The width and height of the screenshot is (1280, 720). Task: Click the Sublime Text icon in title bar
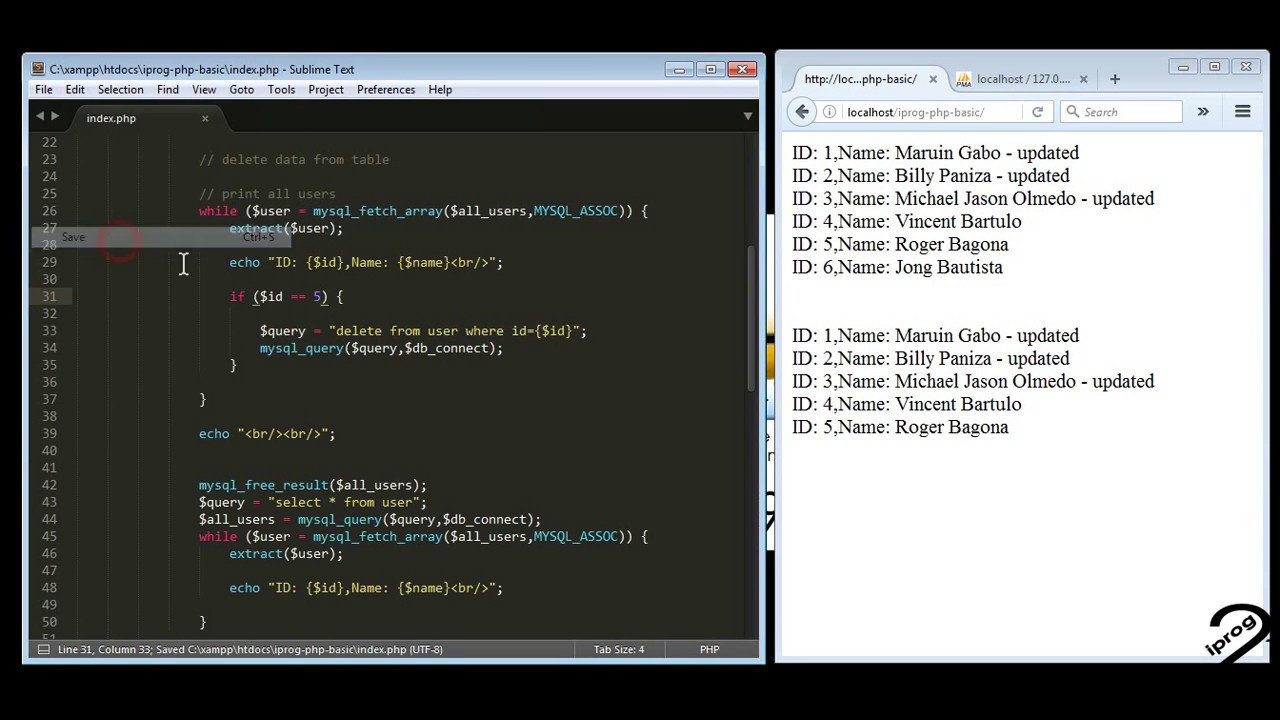[38, 69]
